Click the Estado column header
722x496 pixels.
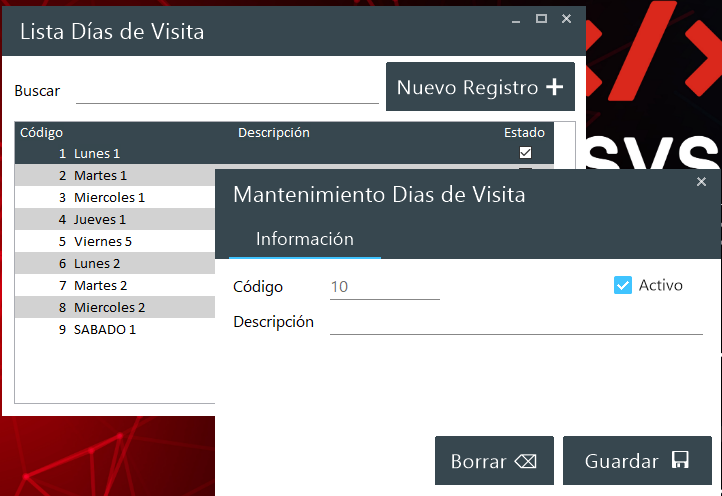(x=524, y=132)
